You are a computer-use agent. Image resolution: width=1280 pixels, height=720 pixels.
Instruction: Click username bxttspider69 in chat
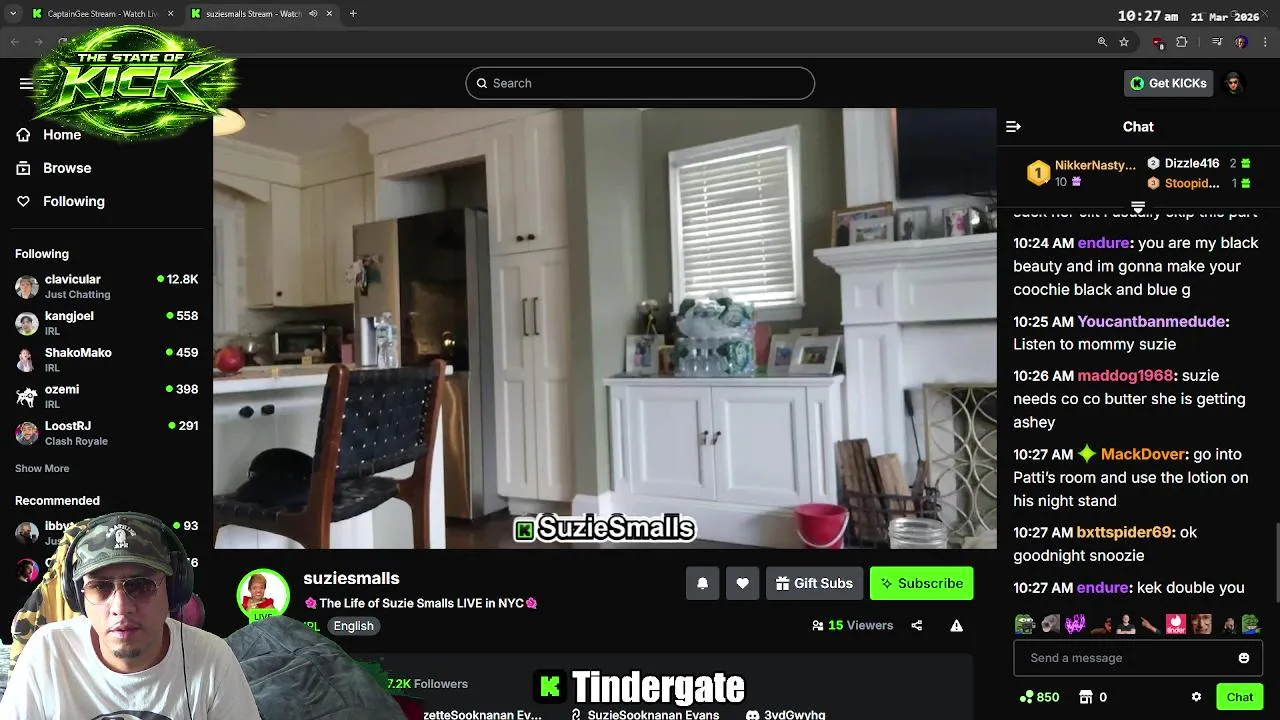pos(1124,533)
